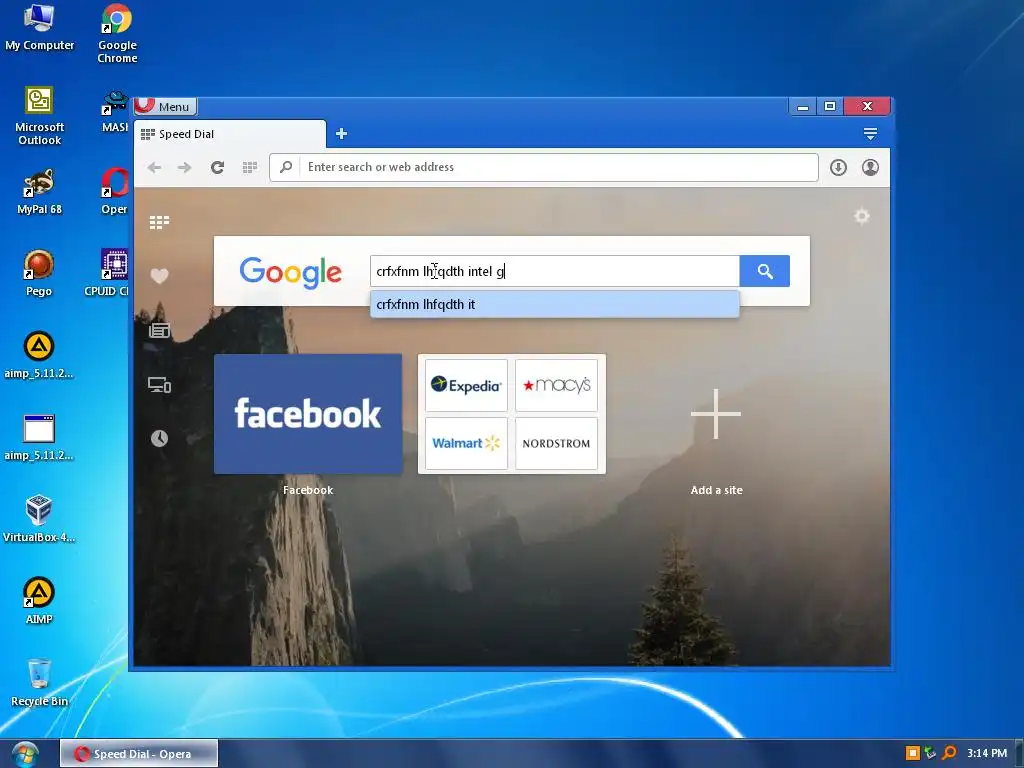Go back with the back arrow
This screenshot has width=1024, height=768.
(154, 167)
